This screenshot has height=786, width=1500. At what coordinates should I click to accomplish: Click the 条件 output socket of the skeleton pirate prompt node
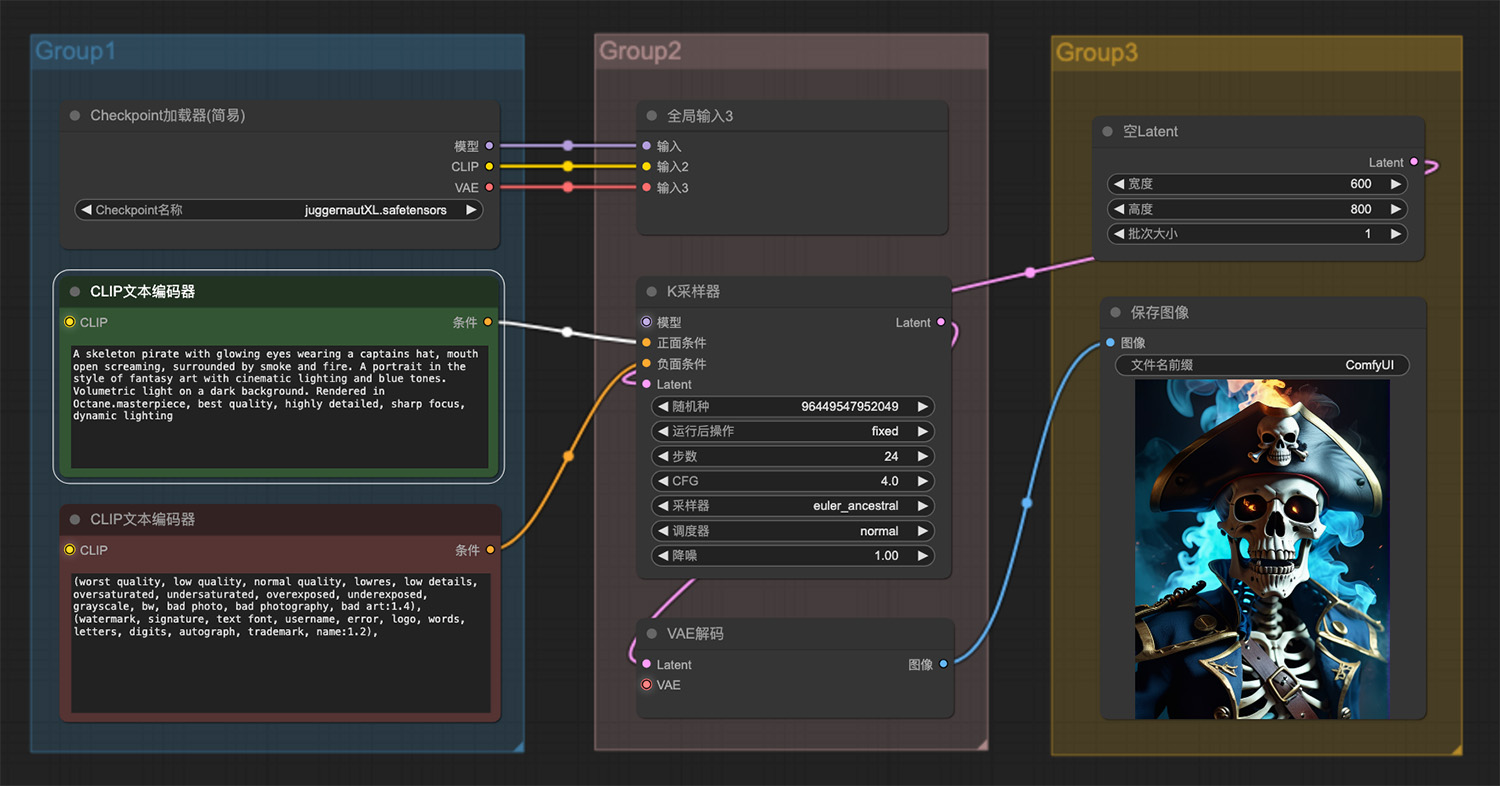click(488, 322)
